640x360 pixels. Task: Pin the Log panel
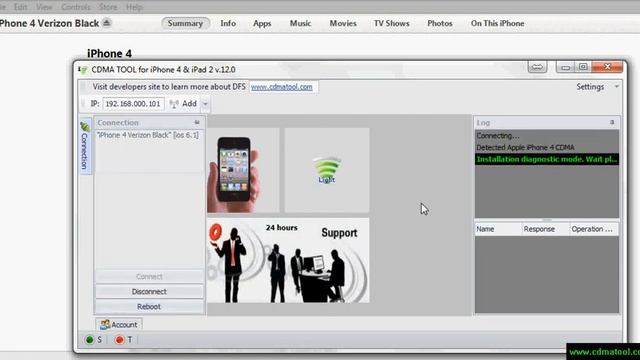point(612,122)
